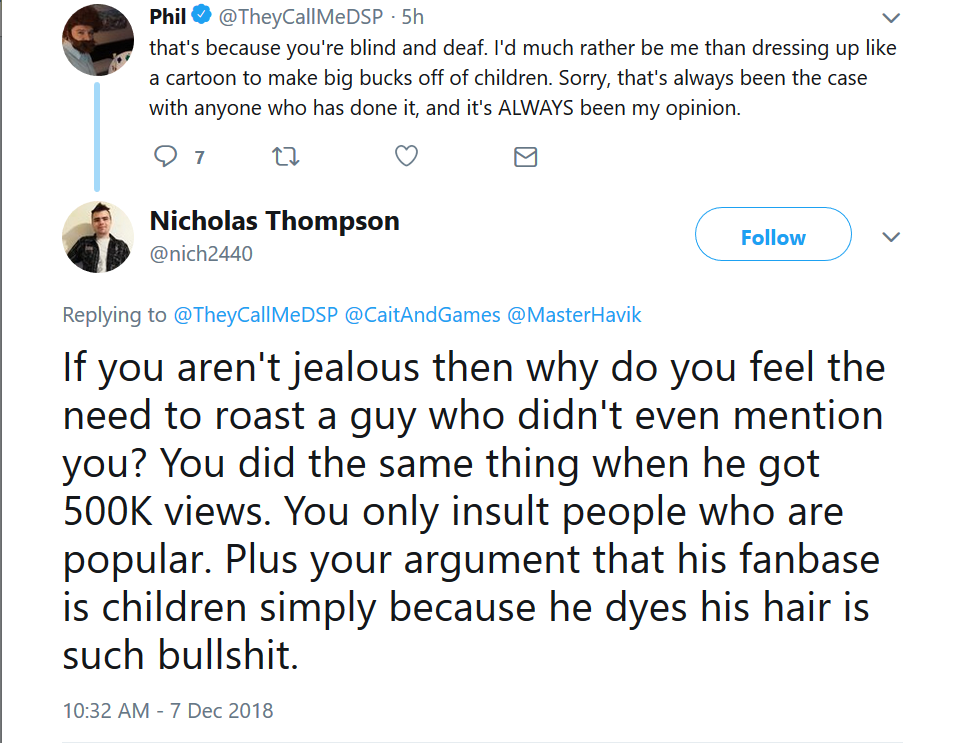
Task: Open Nicholas Thompson's profile picture
Action: tap(98, 237)
